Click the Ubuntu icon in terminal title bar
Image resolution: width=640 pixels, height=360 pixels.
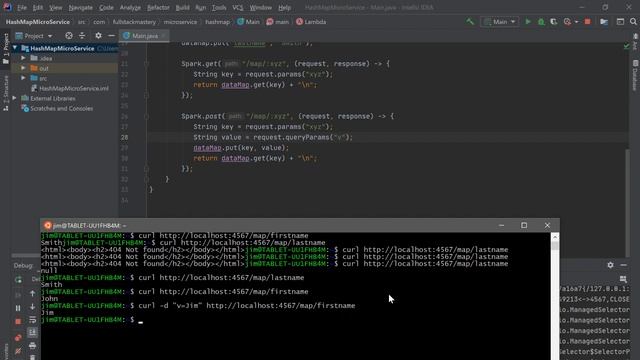point(48,225)
